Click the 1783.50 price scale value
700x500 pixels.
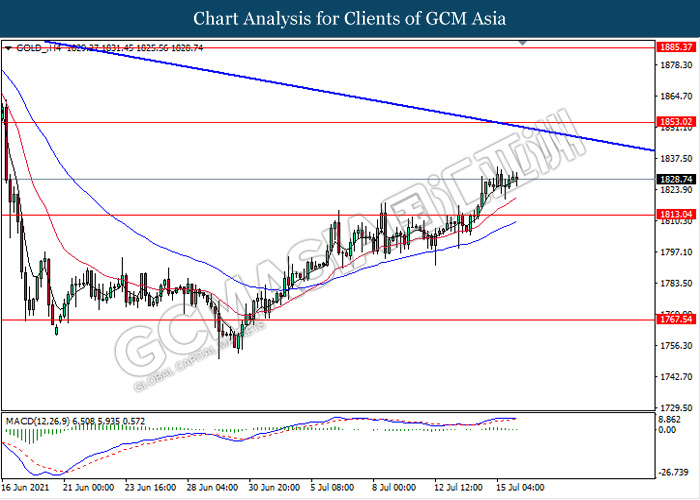(x=676, y=283)
